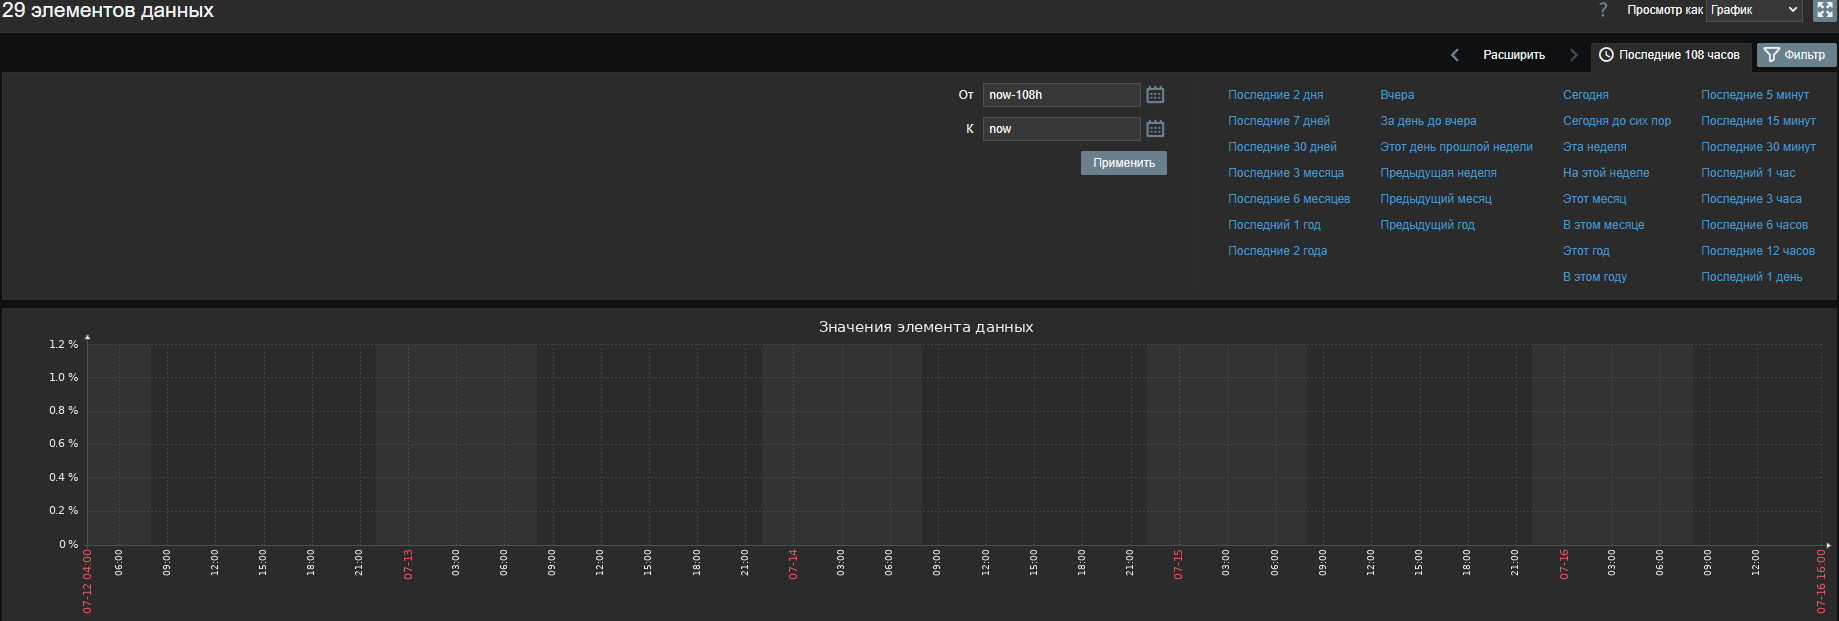The image size is (1839, 621).
Task: Choose the Вчера time range
Action: click(x=1396, y=95)
